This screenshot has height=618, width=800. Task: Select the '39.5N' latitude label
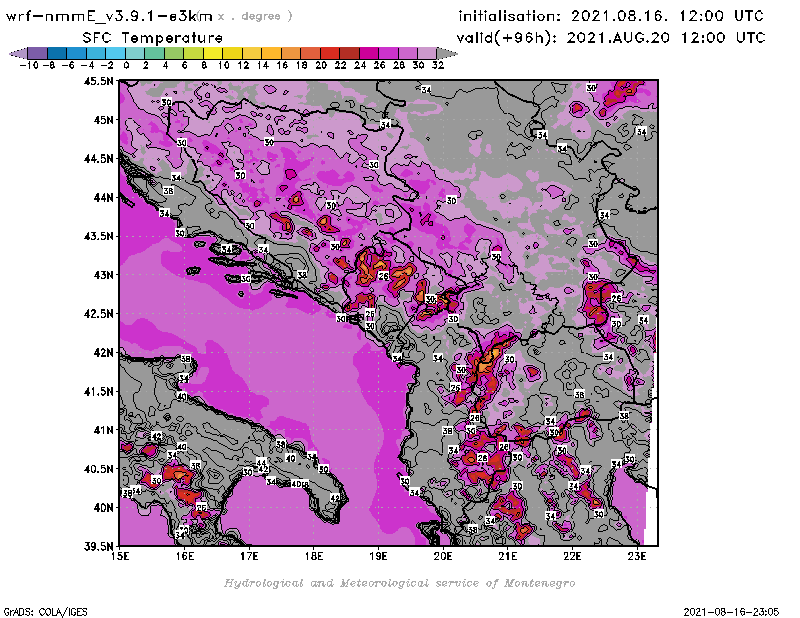tap(98, 547)
